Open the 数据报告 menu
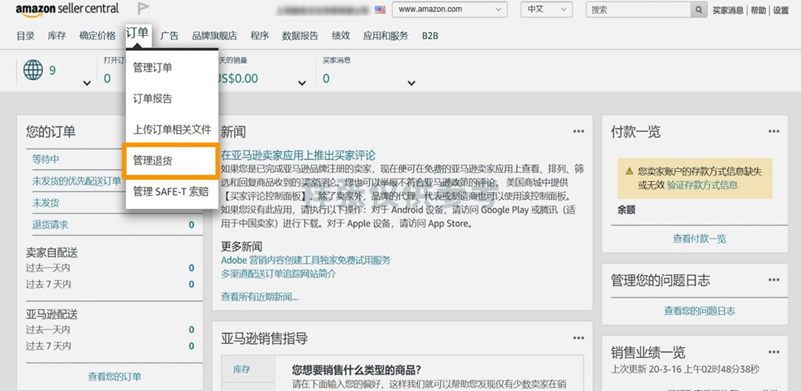 point(300,36)
